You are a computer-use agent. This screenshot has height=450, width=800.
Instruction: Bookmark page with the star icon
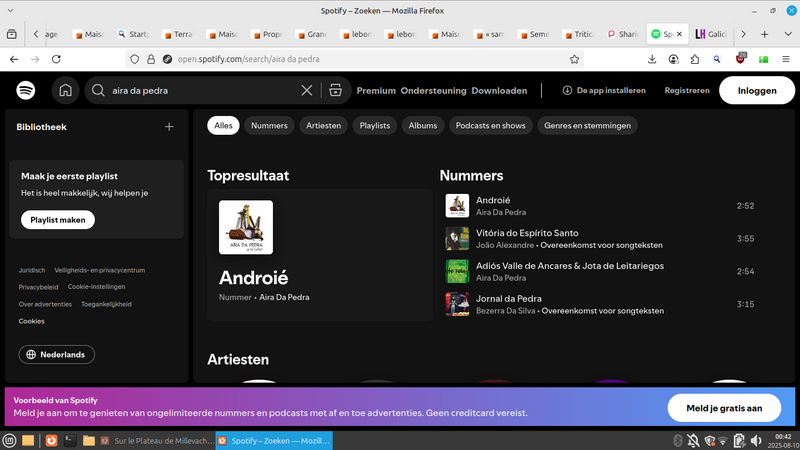(x=574, y=59)
